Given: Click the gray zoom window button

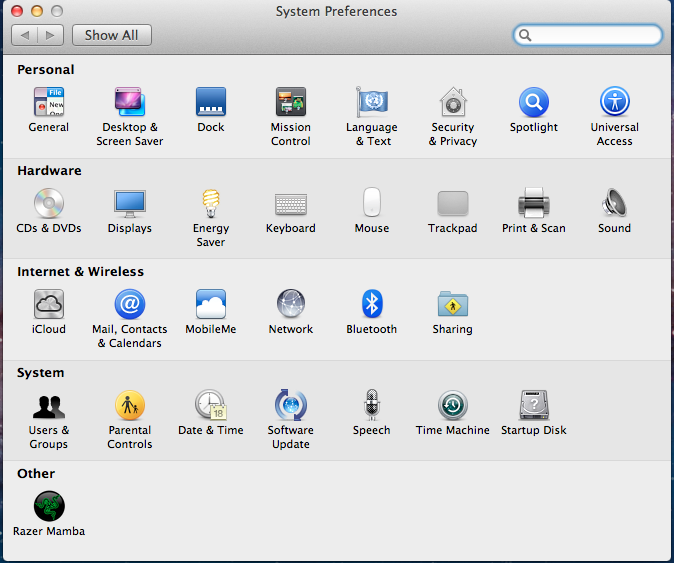Looking at the screenshot, I should 57,11.
